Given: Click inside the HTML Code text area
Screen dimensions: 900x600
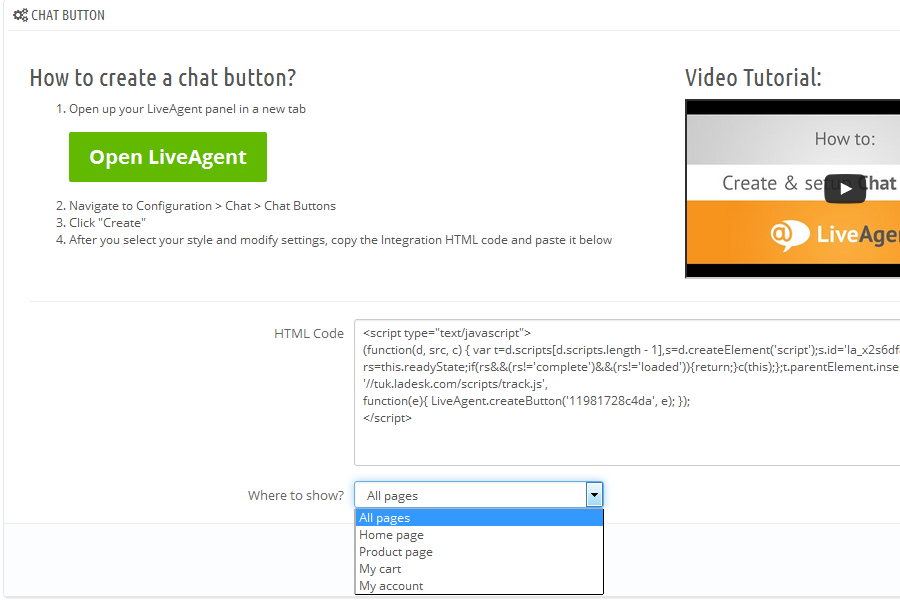Looking at the screenshot, I should (x=627, y=392).
